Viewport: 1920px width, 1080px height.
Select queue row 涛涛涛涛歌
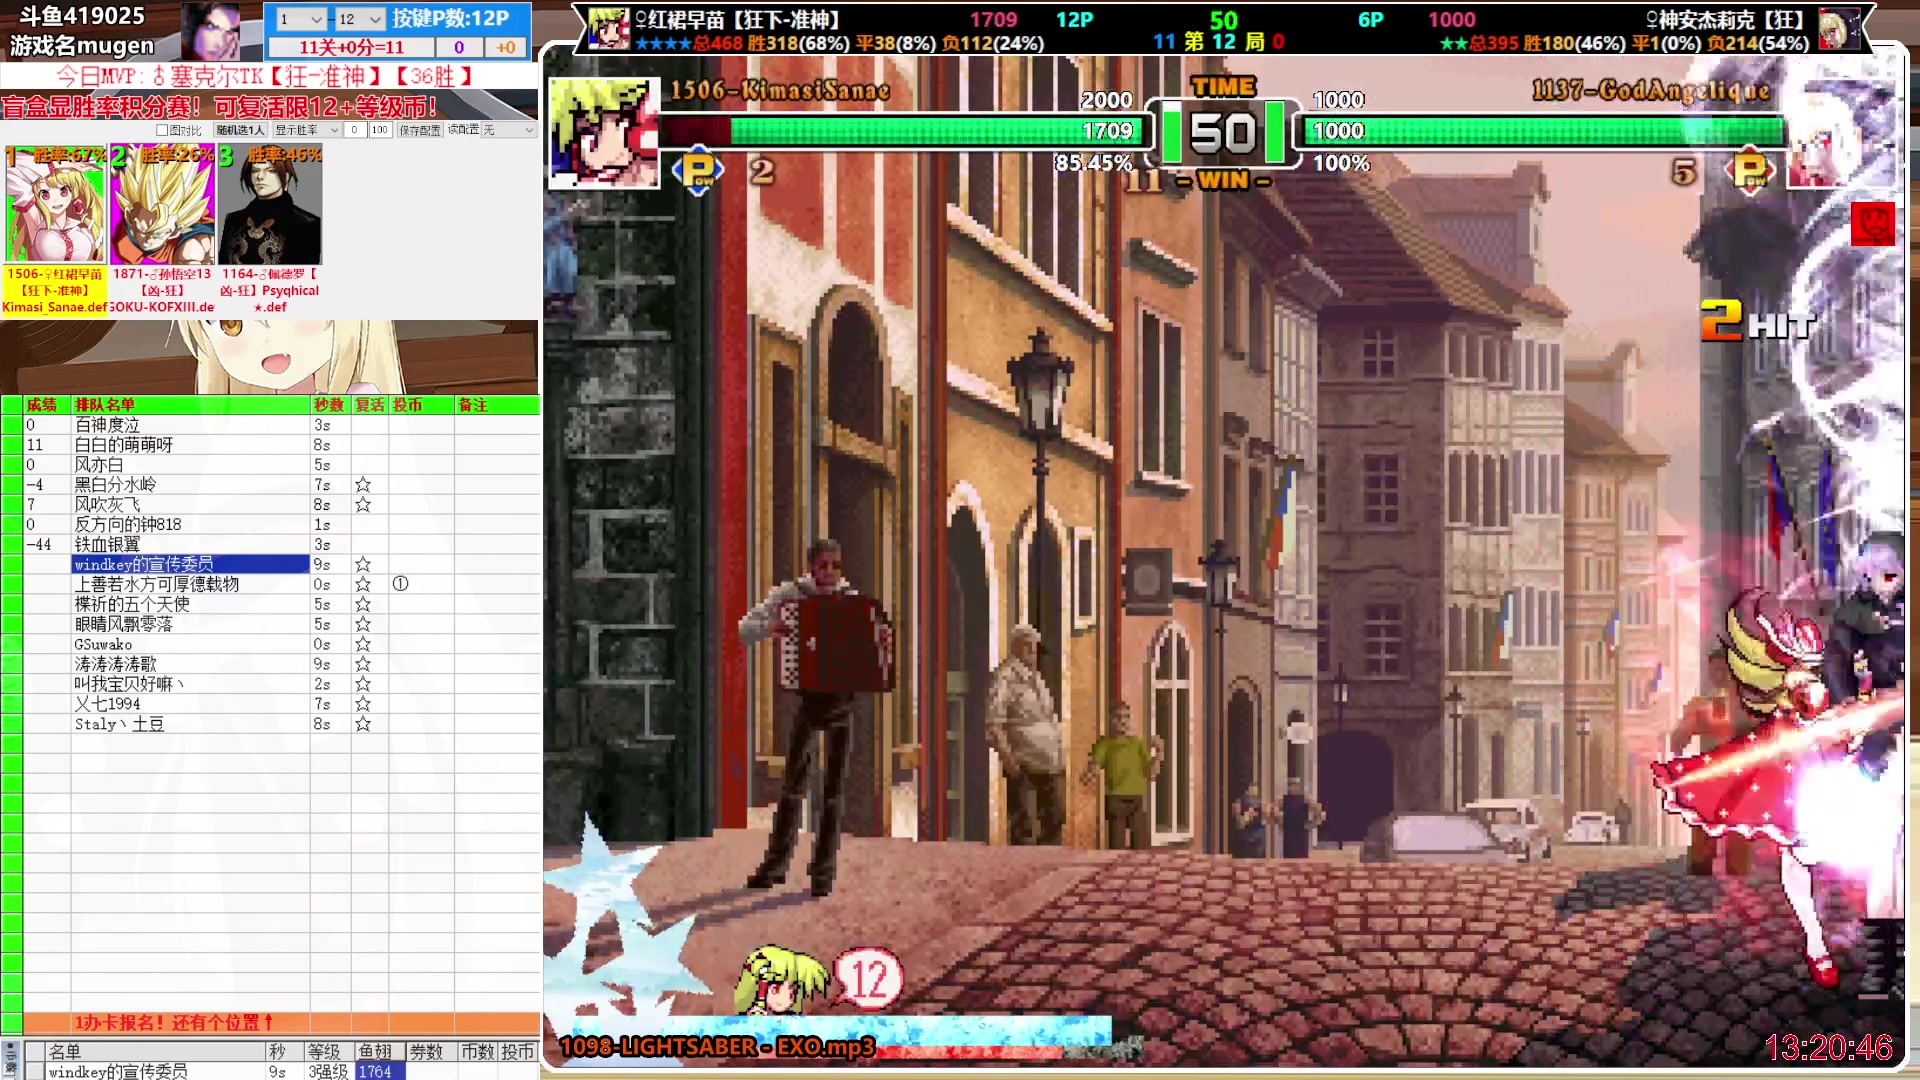[190, 665]
